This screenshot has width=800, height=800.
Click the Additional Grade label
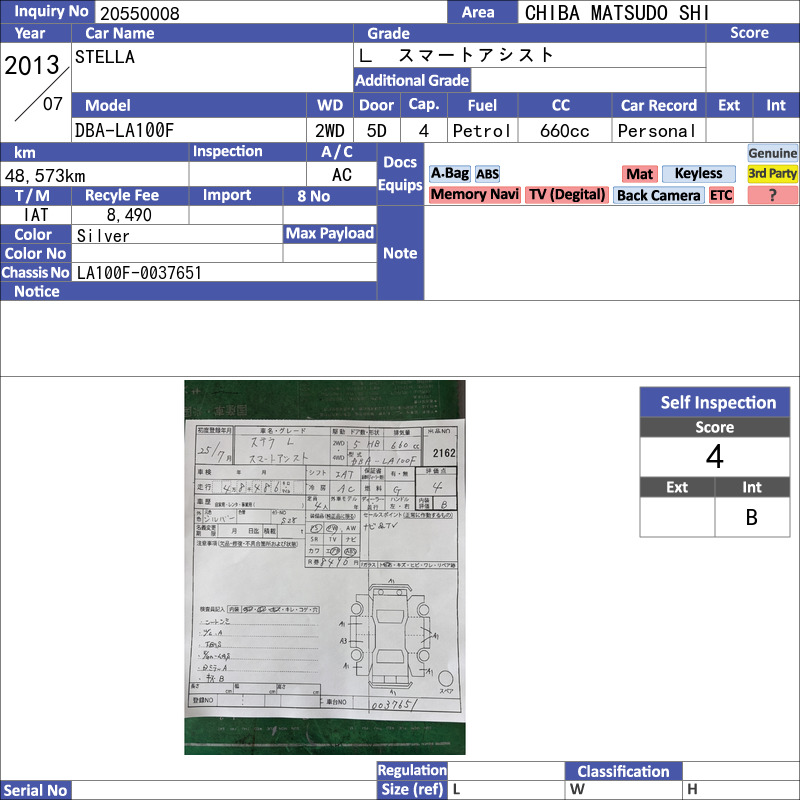pos(412,80)
